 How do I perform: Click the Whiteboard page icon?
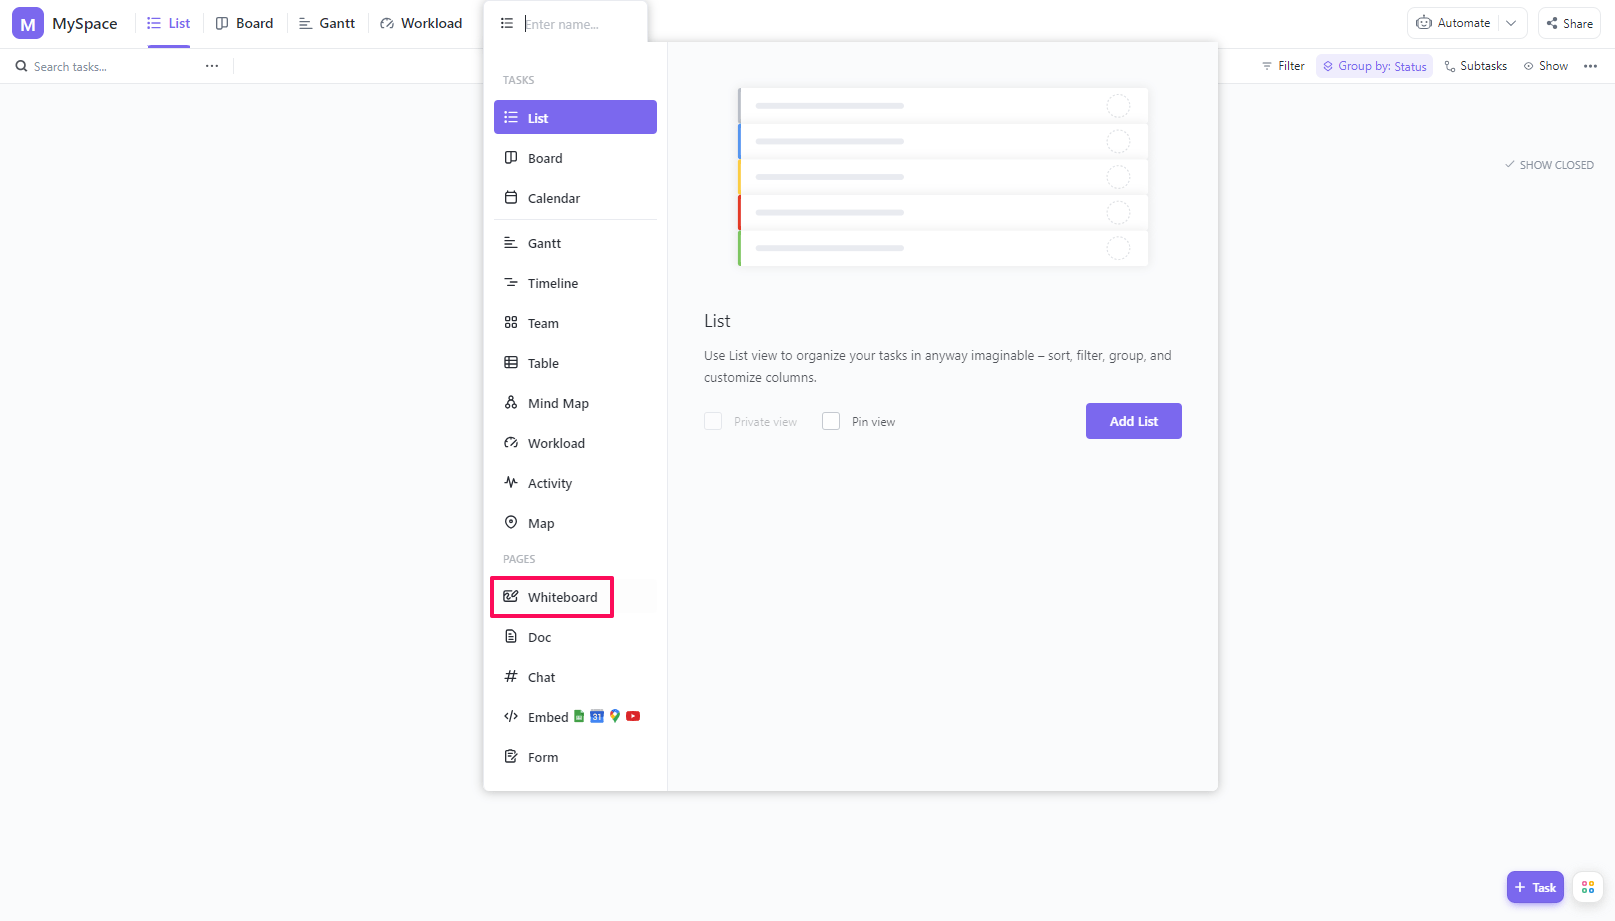click(511, 597)
